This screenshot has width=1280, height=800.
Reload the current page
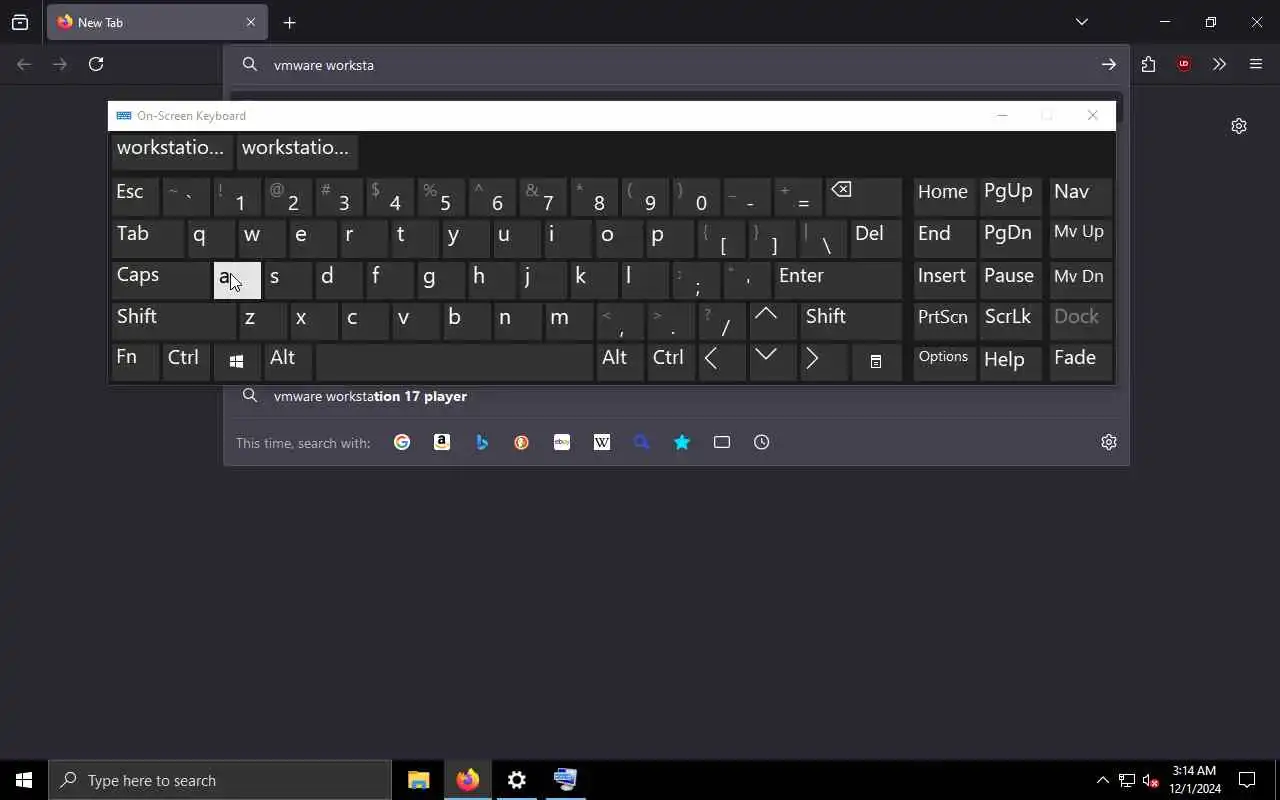coord(96,64)
